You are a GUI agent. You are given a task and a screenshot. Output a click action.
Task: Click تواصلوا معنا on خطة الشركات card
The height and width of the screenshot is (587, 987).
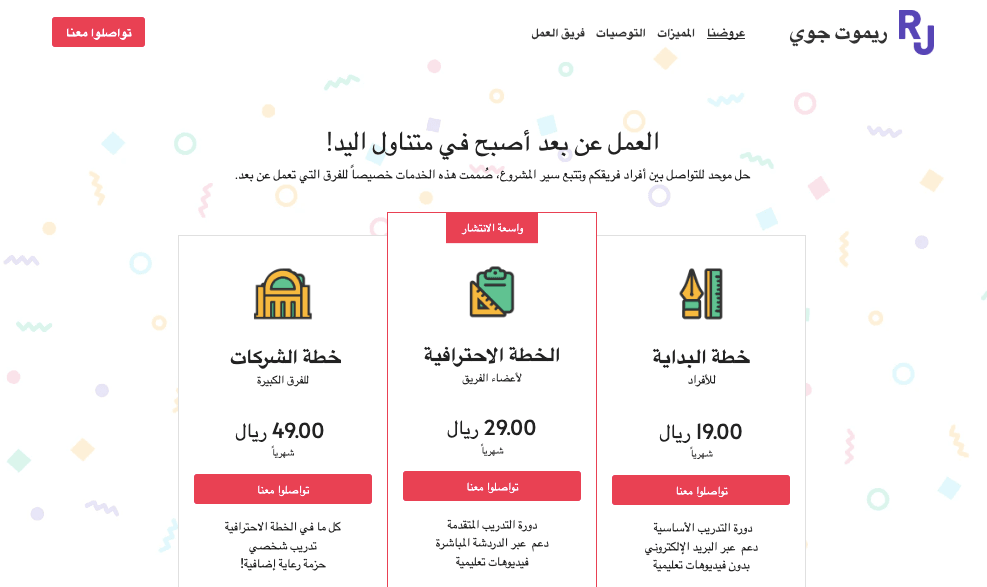pos(281,489)
